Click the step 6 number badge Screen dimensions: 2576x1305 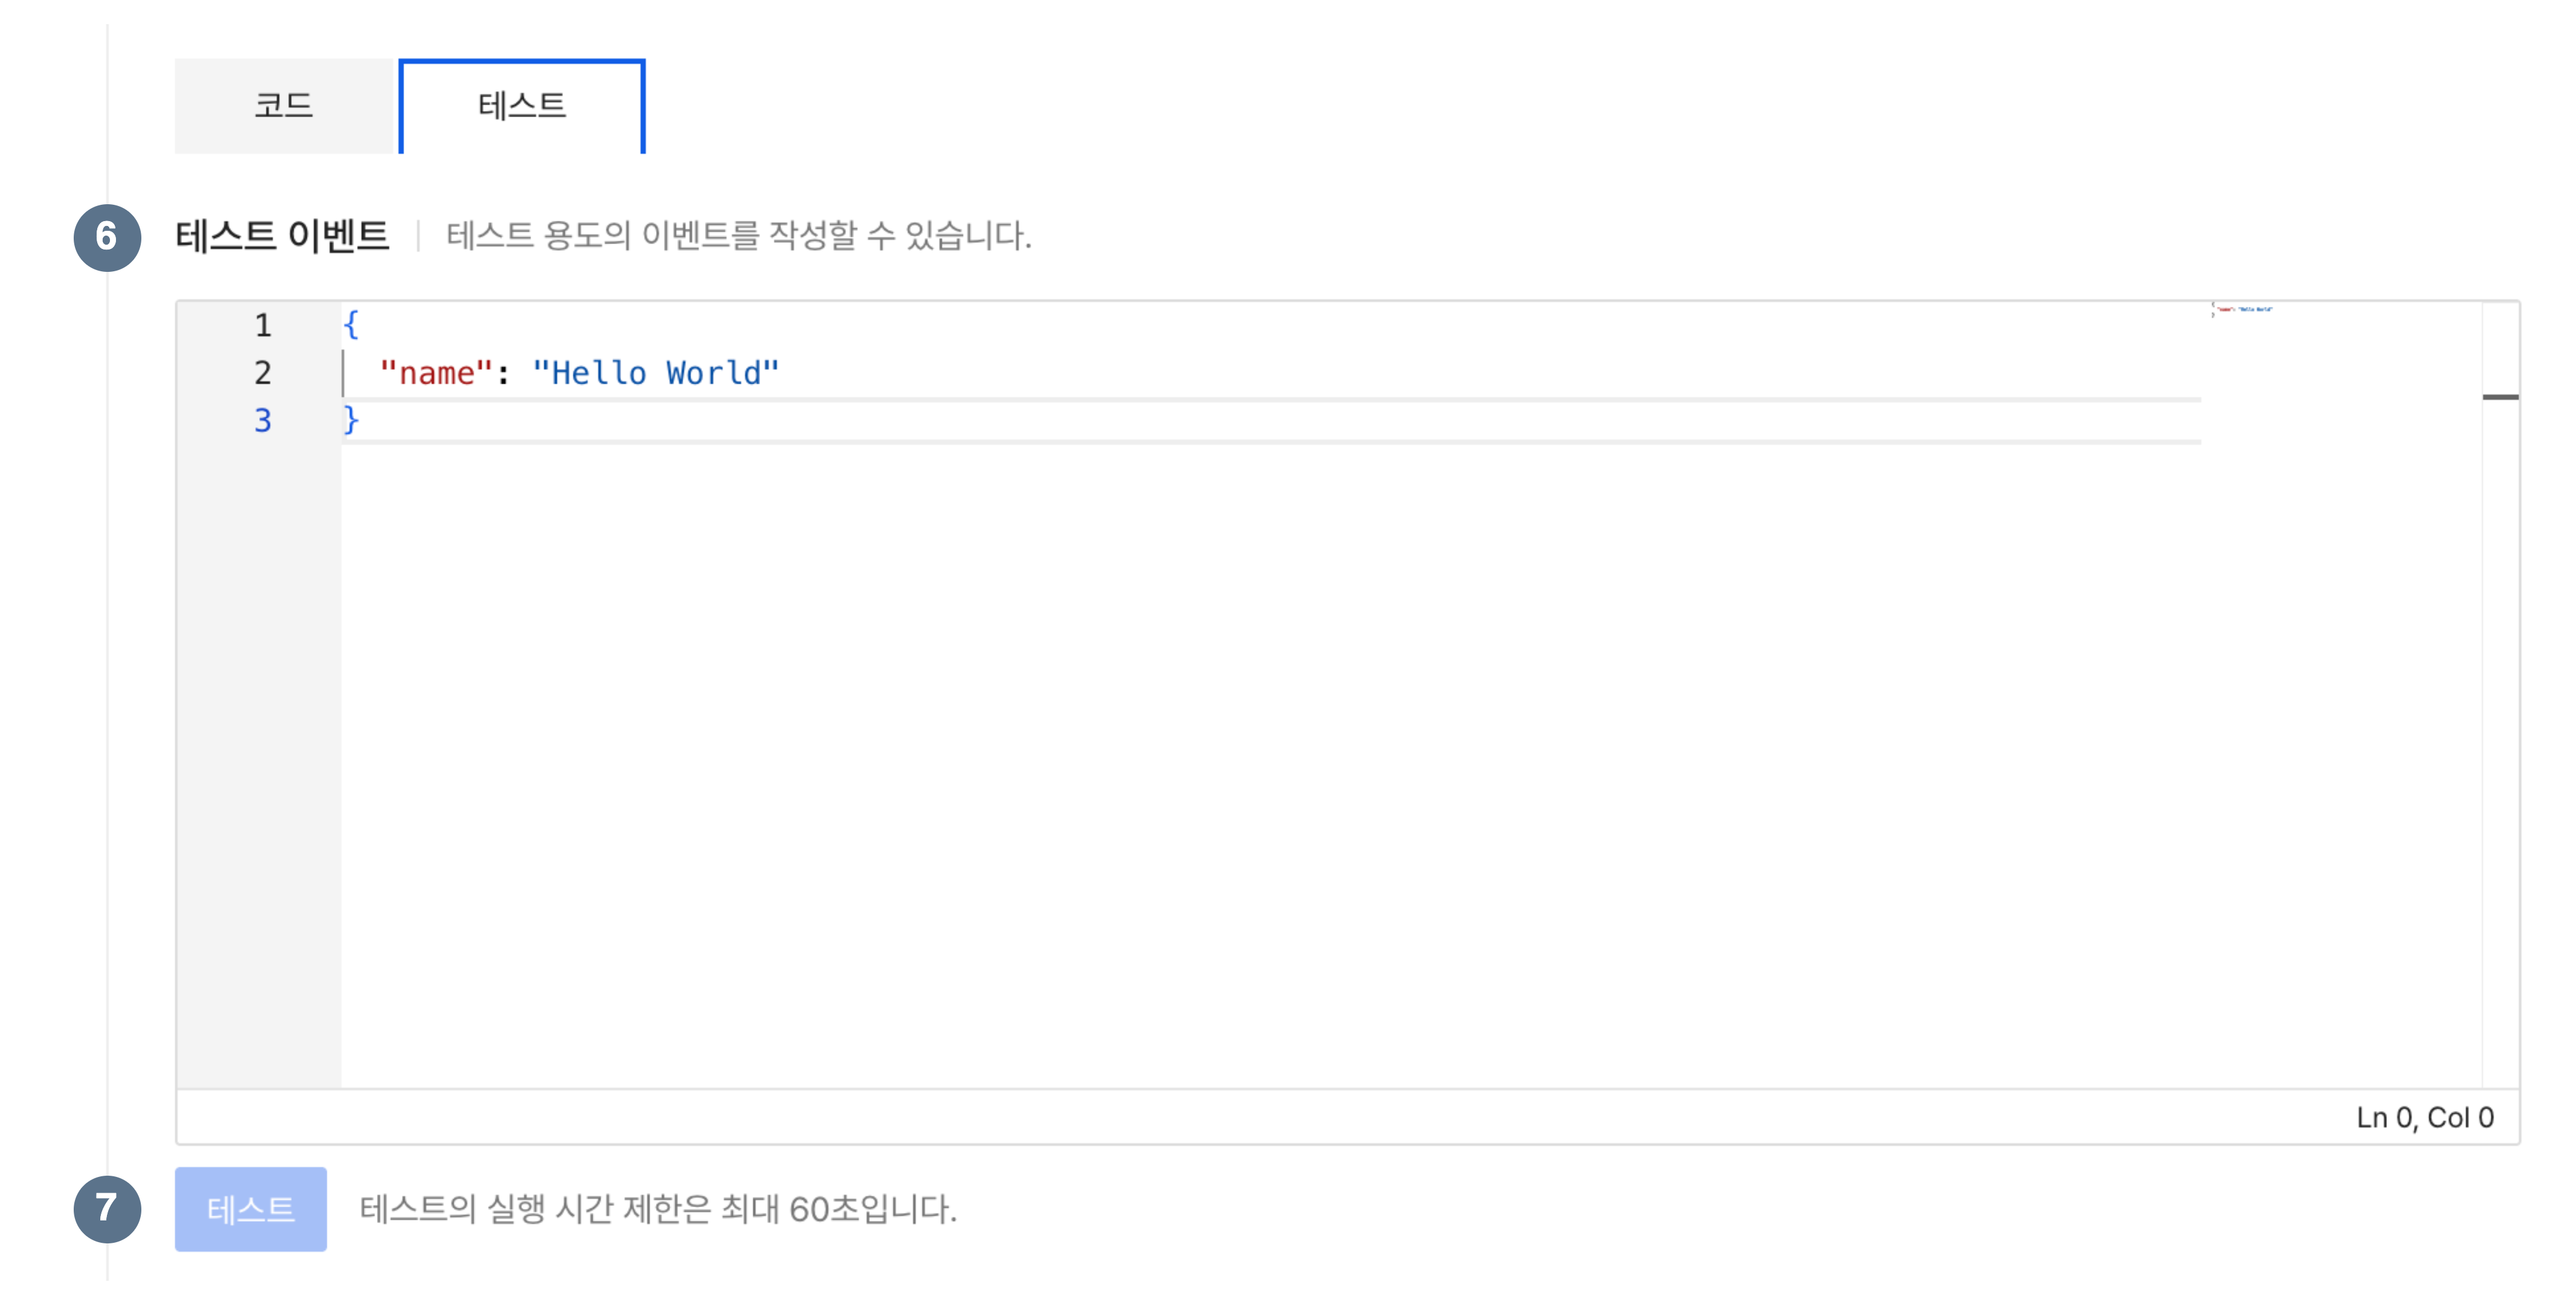point(107,237)
